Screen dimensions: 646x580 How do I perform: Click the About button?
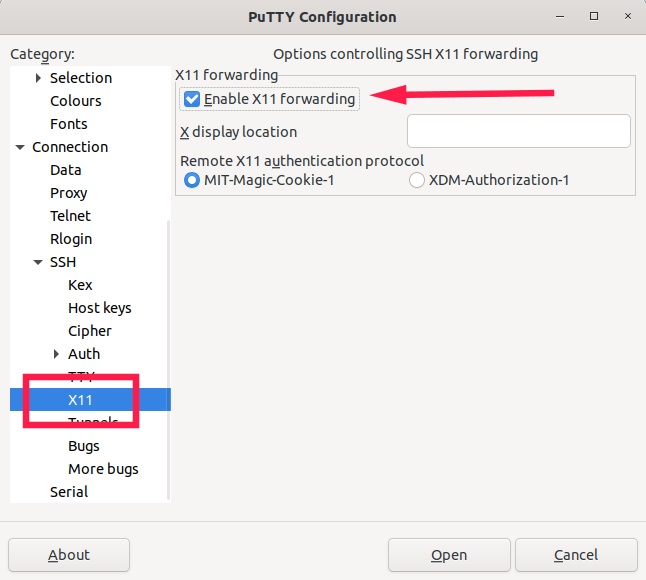click(x=69, y=555)
